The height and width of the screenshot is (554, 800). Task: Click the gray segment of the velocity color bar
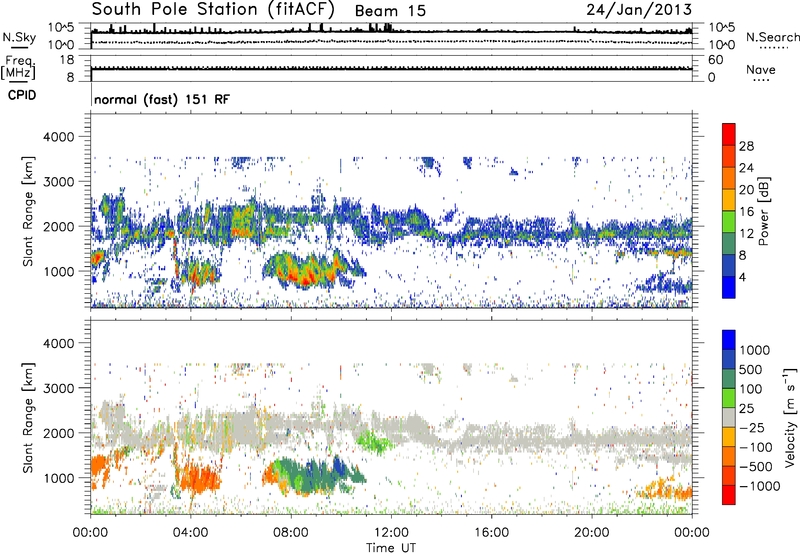point(729,417)
